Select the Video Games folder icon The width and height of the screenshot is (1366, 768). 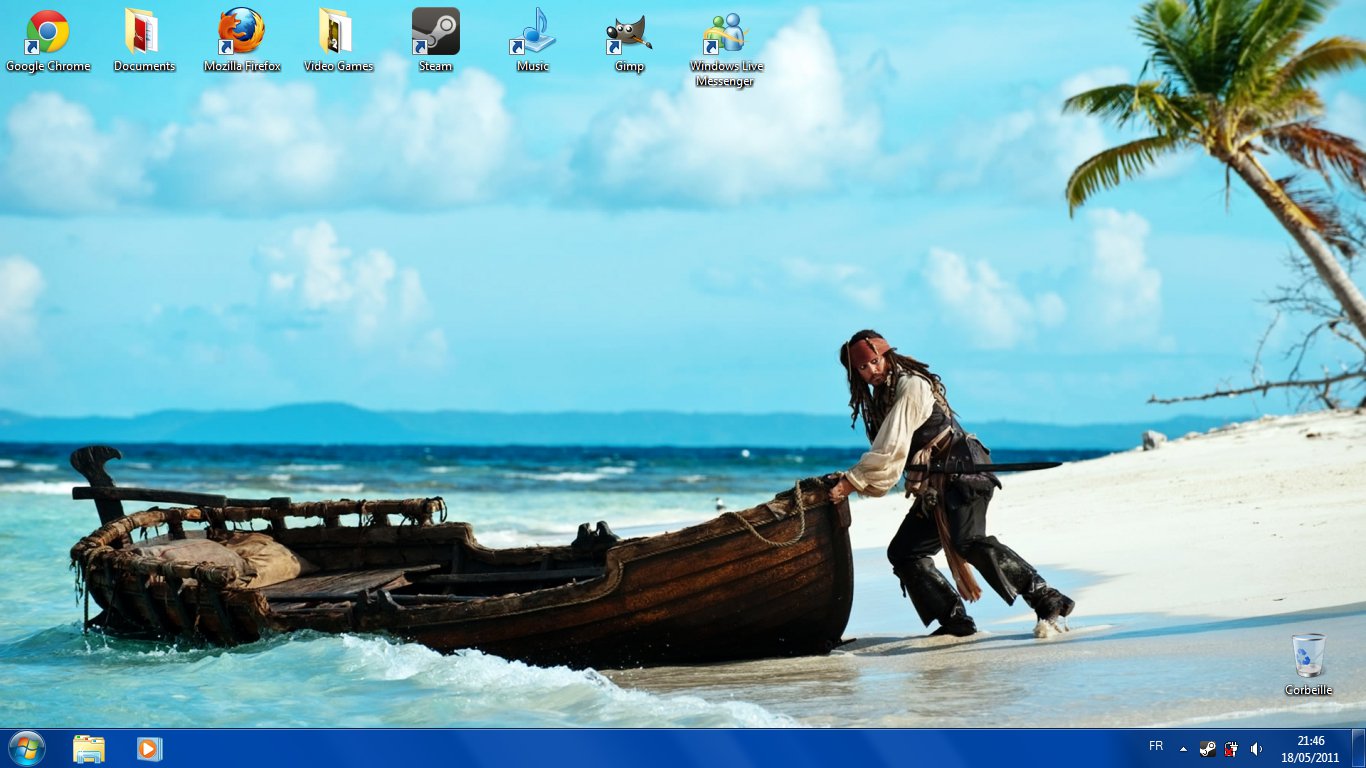(338, 40)
